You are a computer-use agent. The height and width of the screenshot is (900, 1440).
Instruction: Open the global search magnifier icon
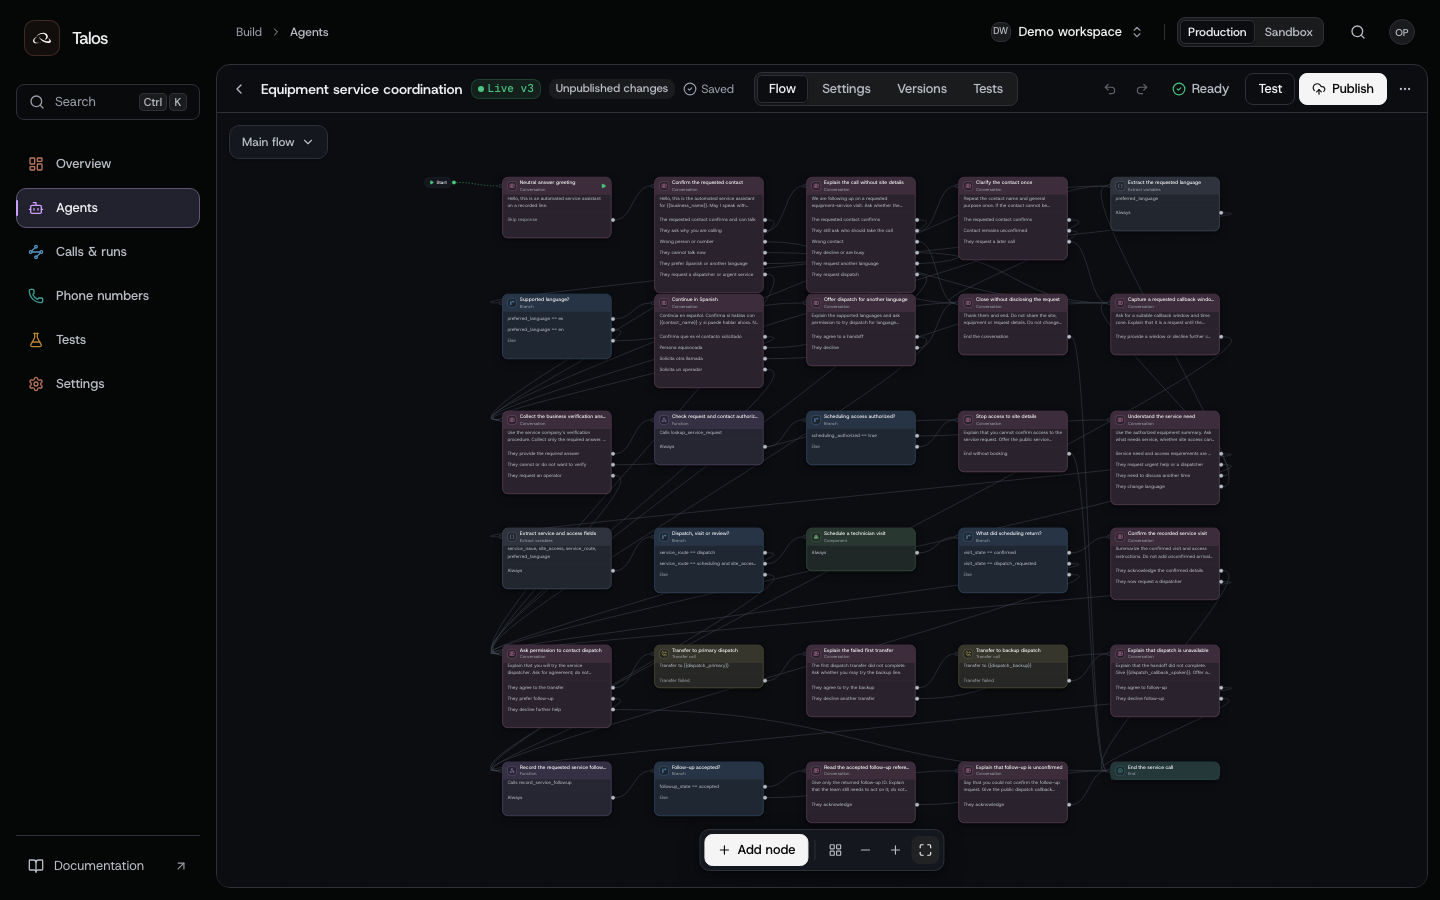tap(1358, 32)
